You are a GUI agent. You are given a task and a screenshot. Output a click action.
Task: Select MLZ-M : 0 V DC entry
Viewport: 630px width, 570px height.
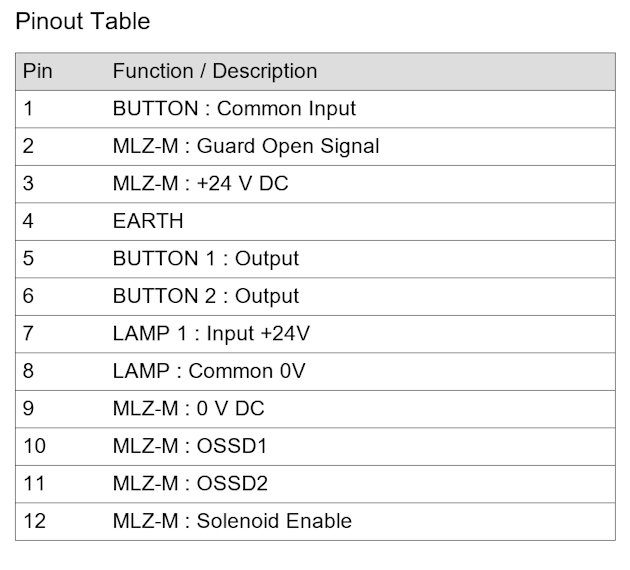tap(188, 409)
